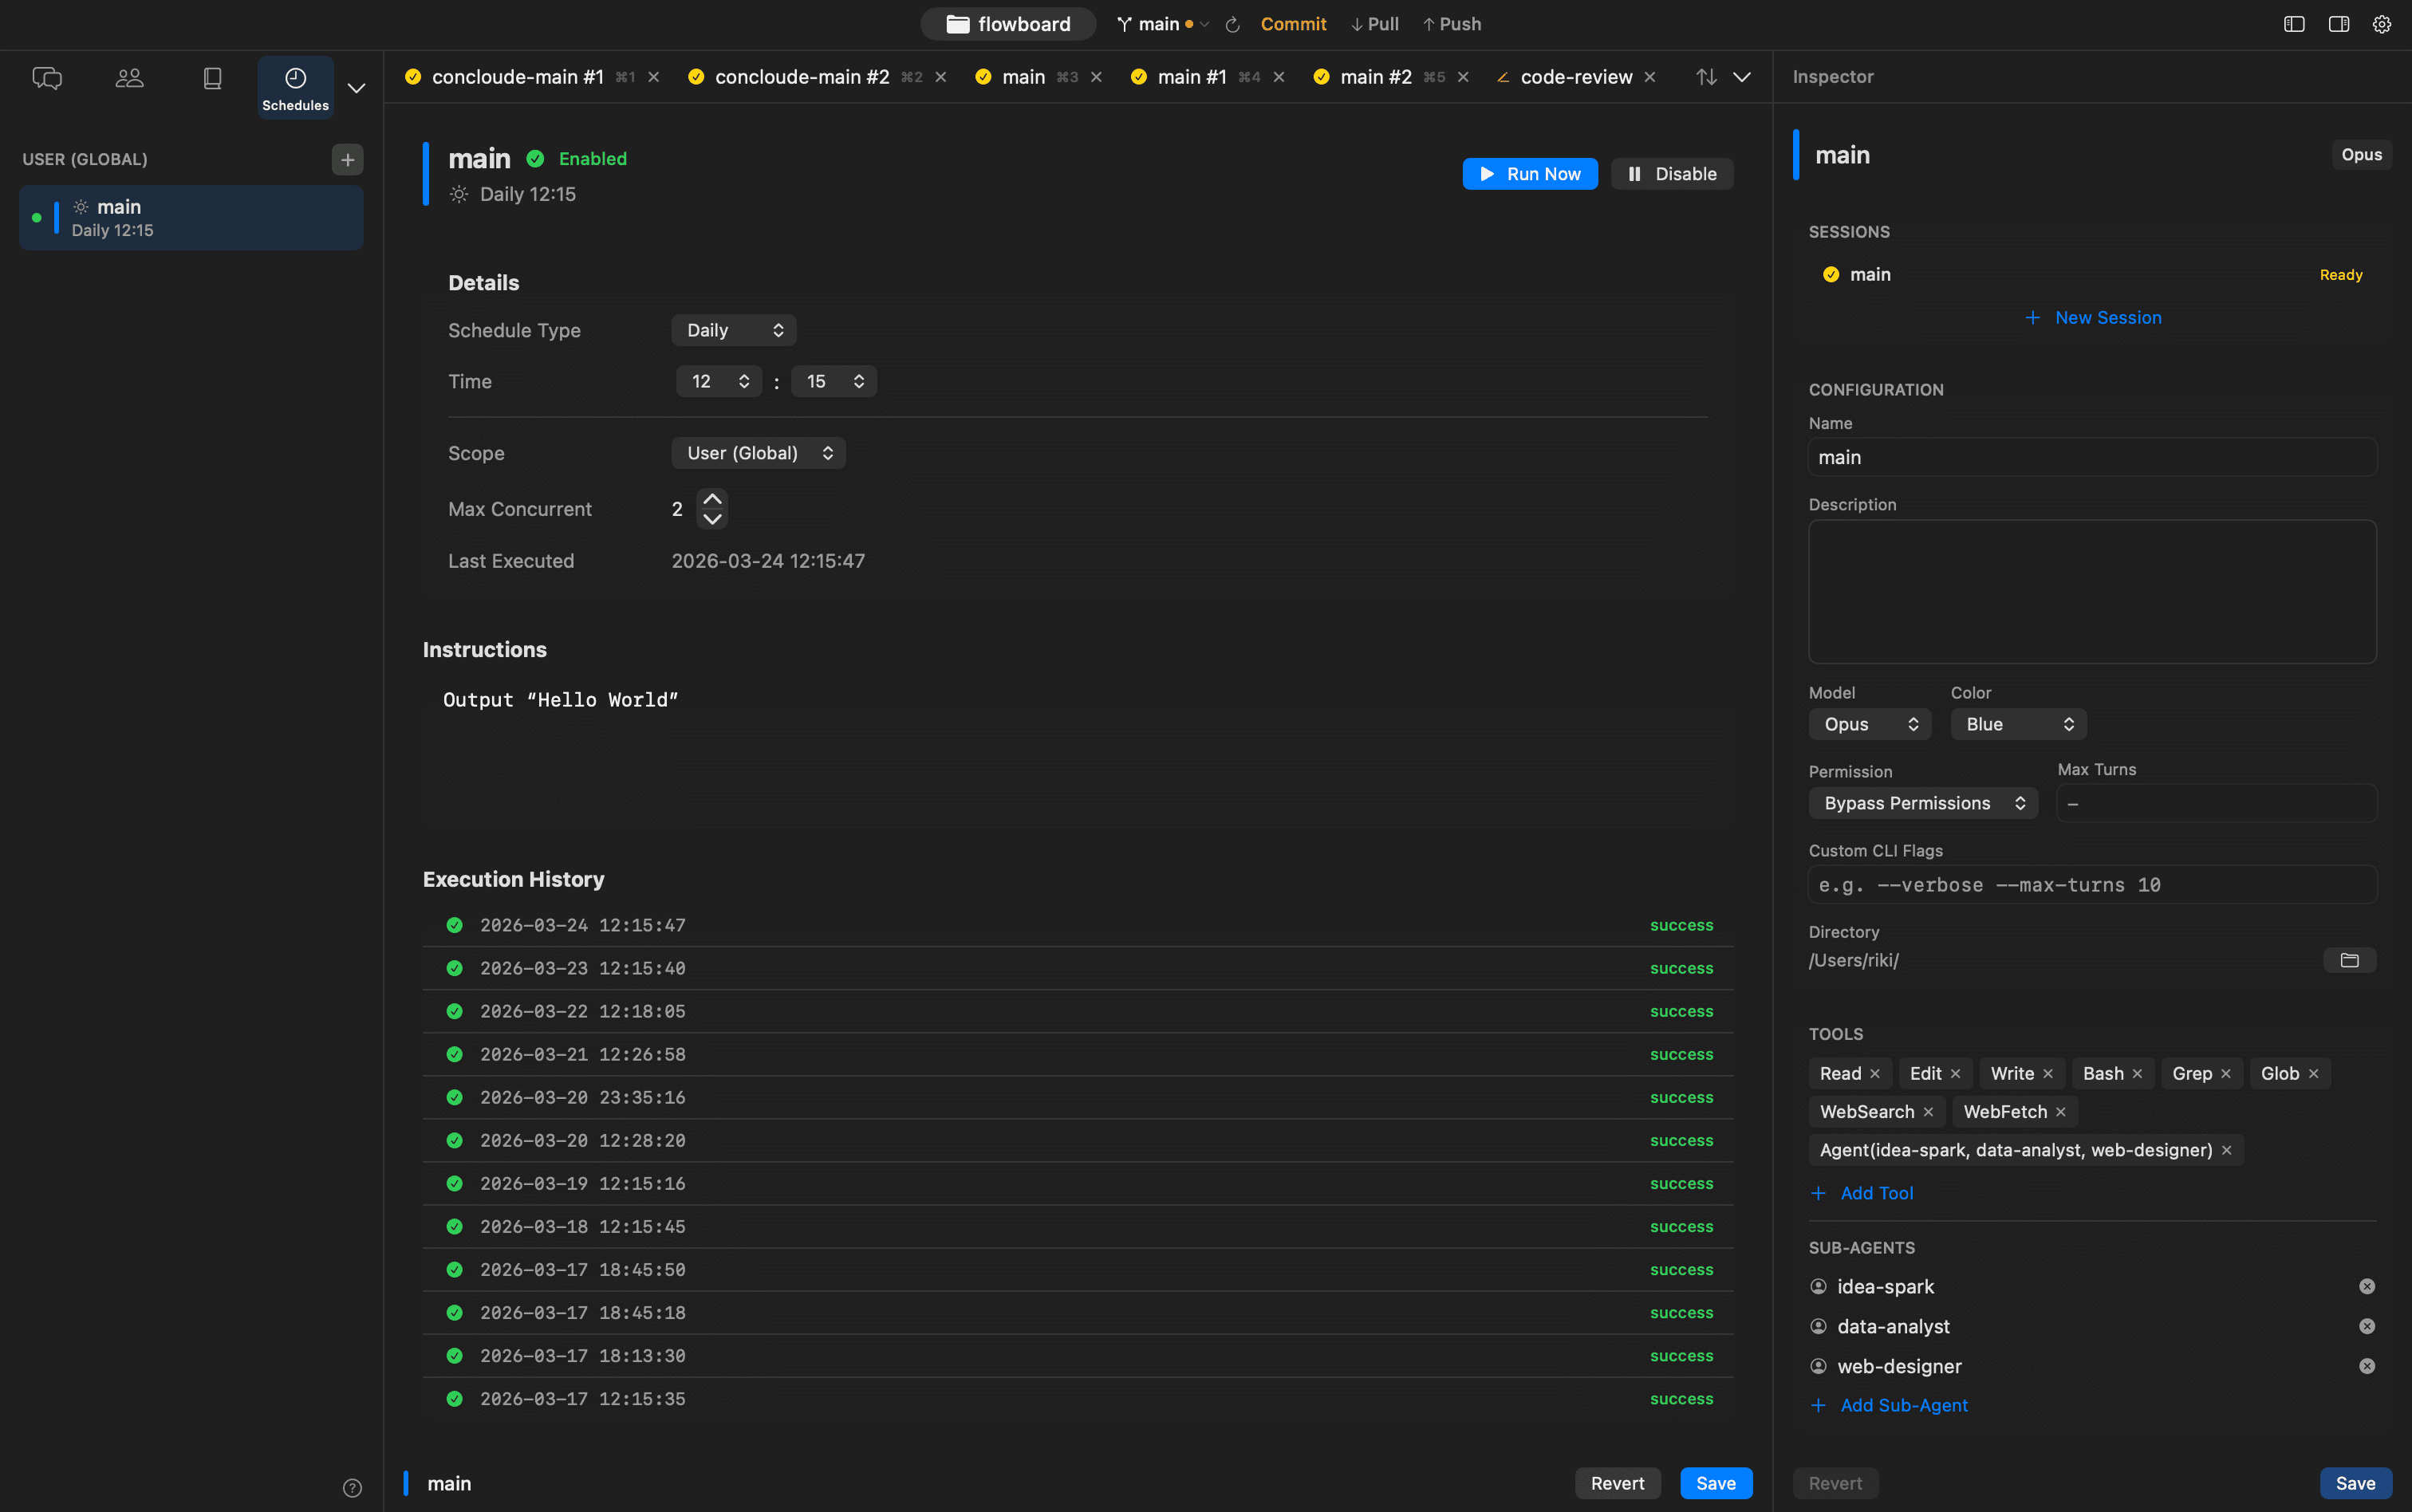Open the agents people icon
The image size is (2412, 1512).
point(130,78)
